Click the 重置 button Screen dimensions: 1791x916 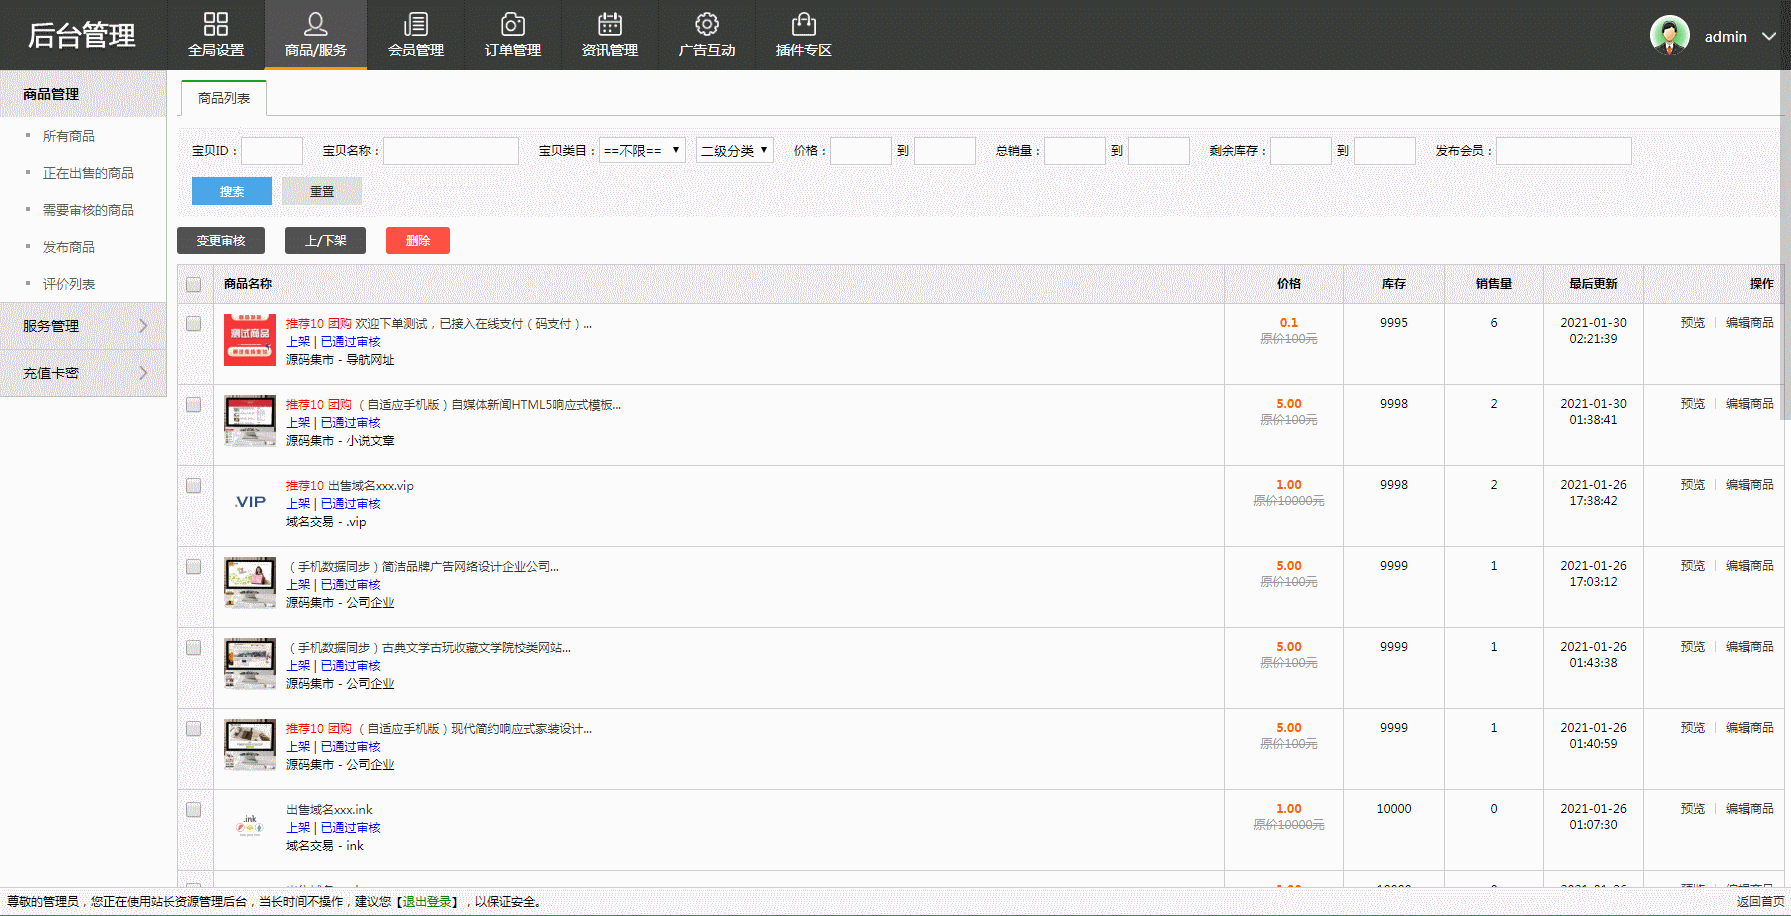pyautogui.click(x=322, y=191)
